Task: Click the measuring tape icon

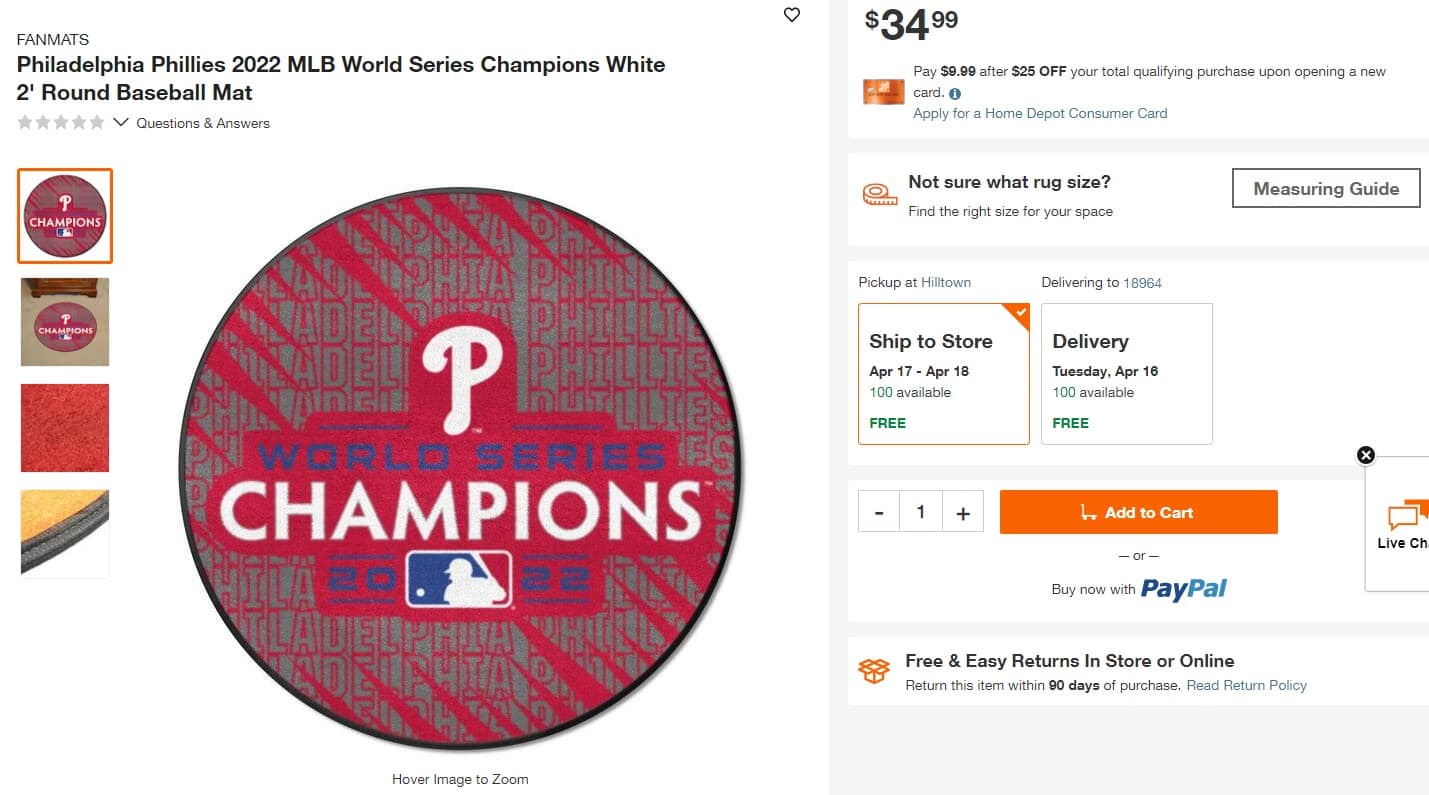Action: click(x=879, y=195)
